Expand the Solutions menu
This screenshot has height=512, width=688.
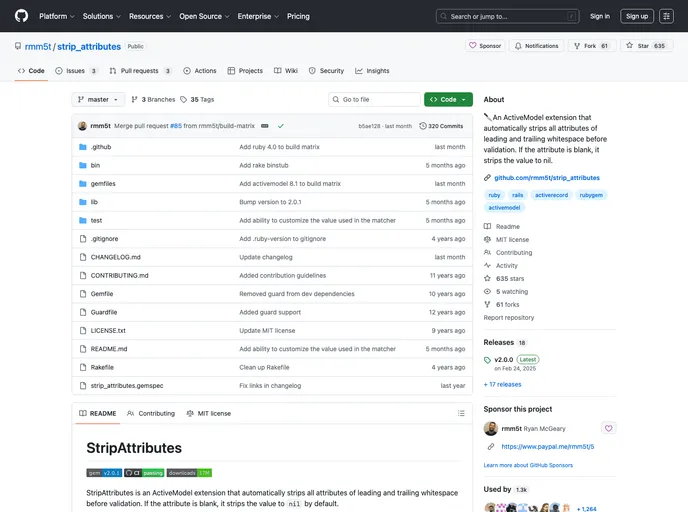click(x=101, y=16)
